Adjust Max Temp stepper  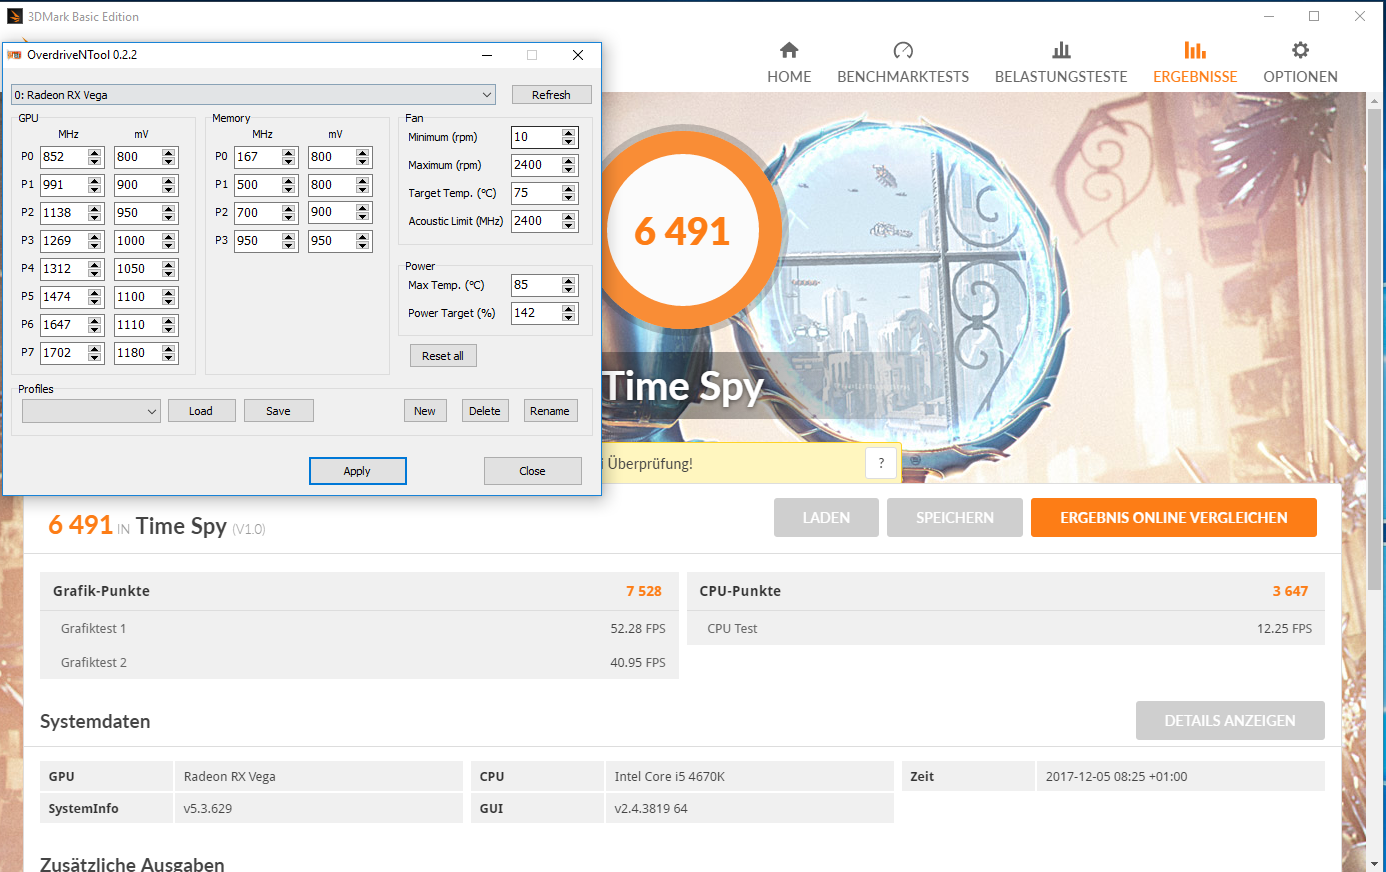pyautogui.click(x=569, y=285)
